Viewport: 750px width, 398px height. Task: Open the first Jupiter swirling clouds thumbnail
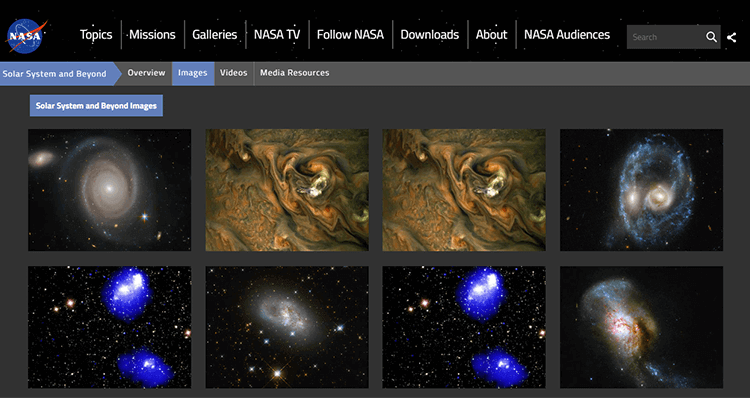click(287, 190)
